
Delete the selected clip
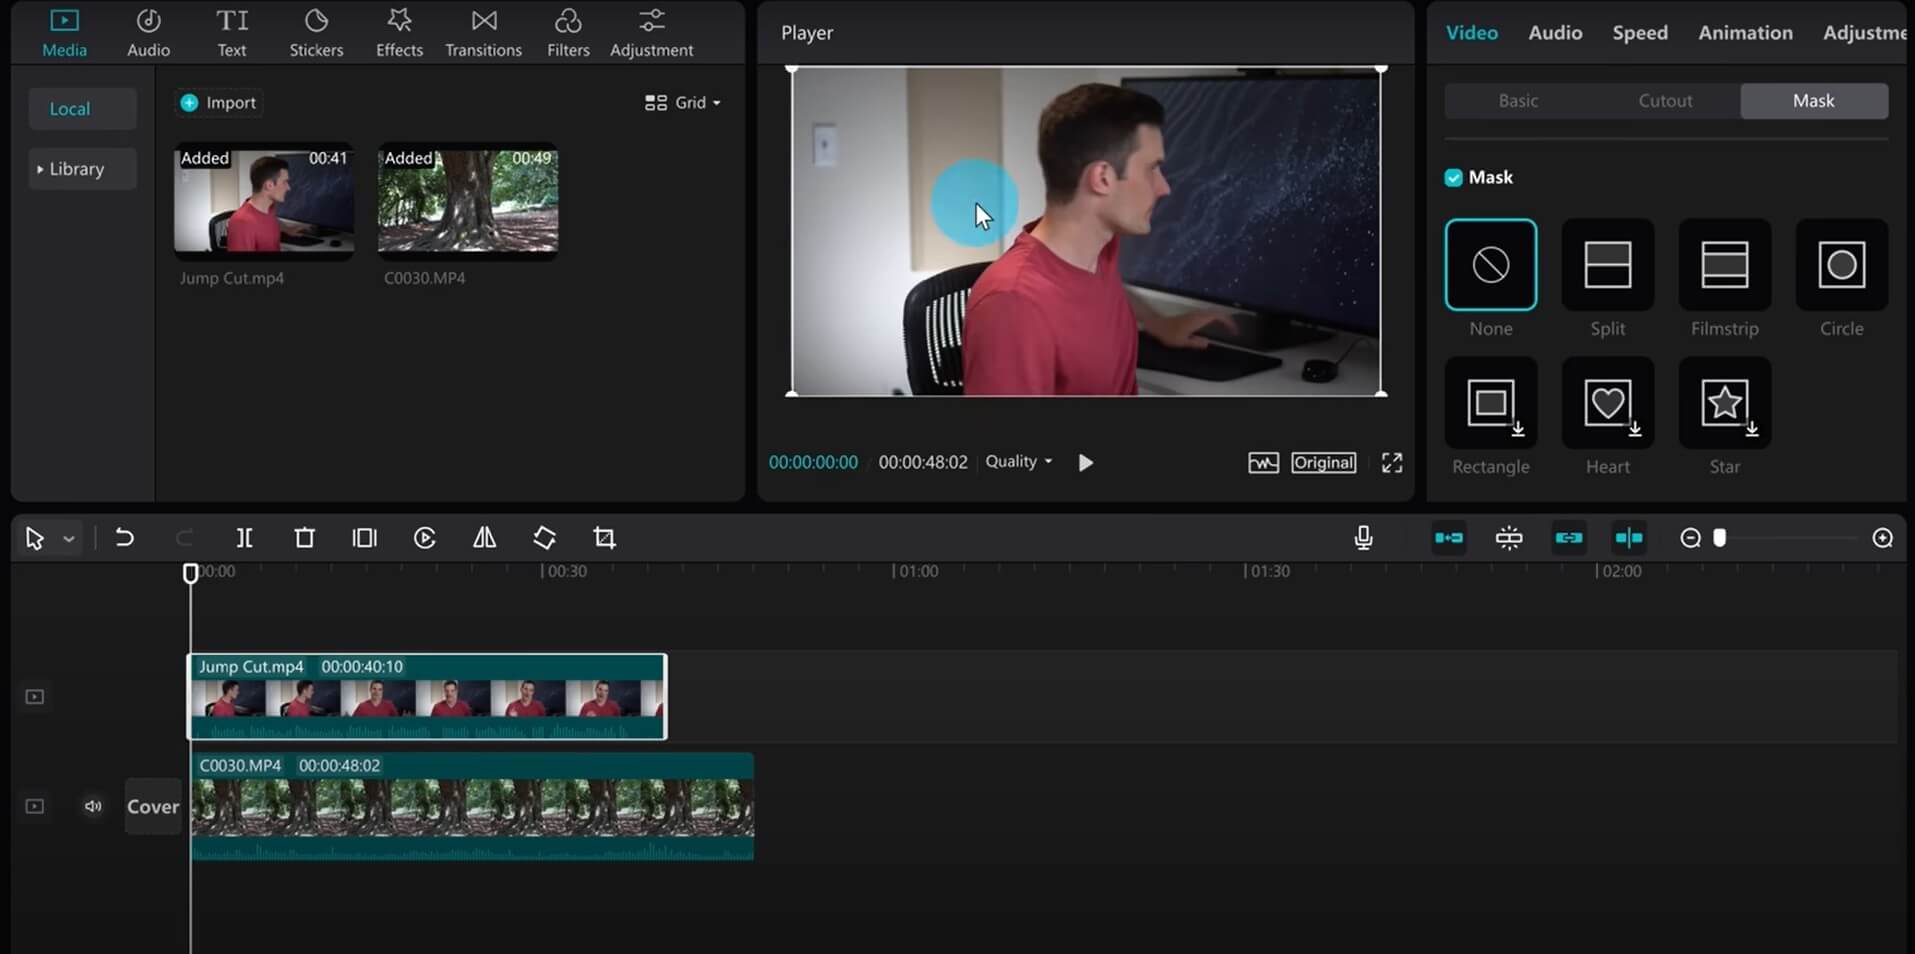[305, 538]
